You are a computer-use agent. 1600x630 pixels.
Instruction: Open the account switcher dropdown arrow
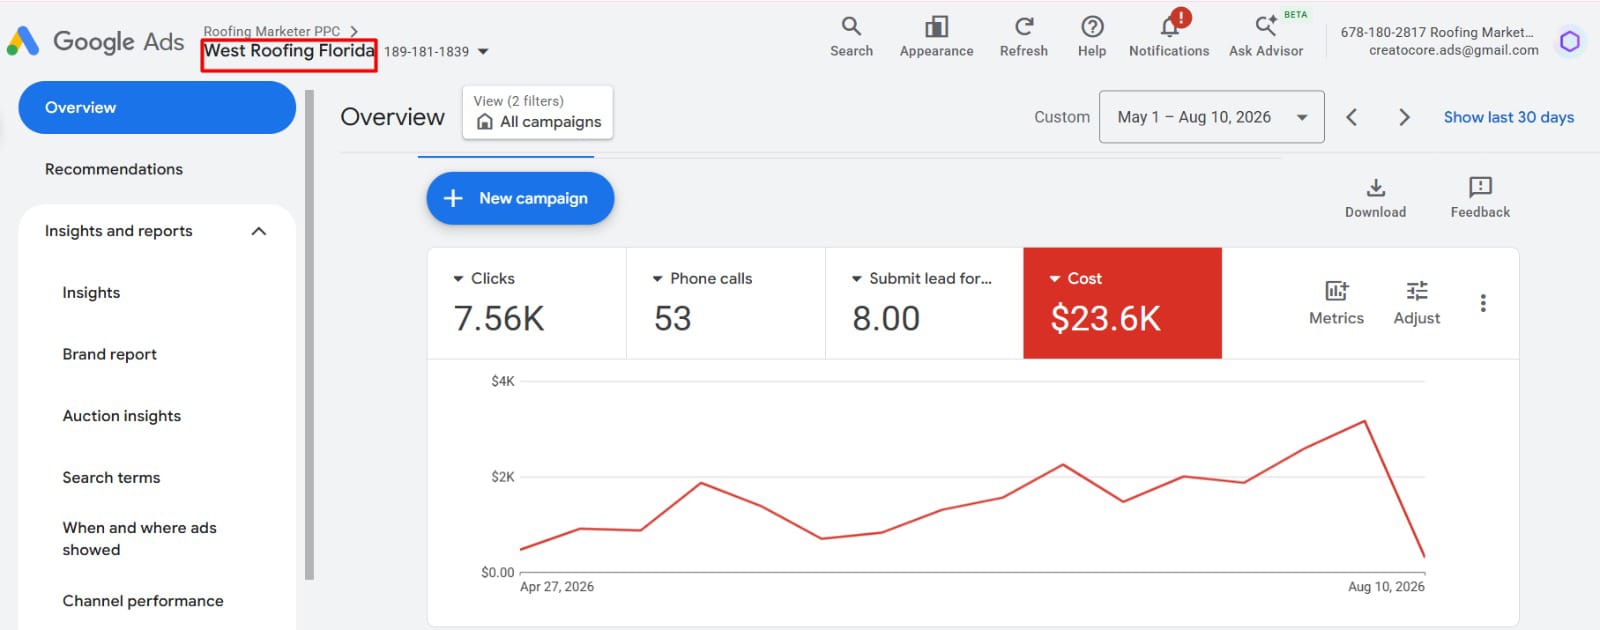483,51
